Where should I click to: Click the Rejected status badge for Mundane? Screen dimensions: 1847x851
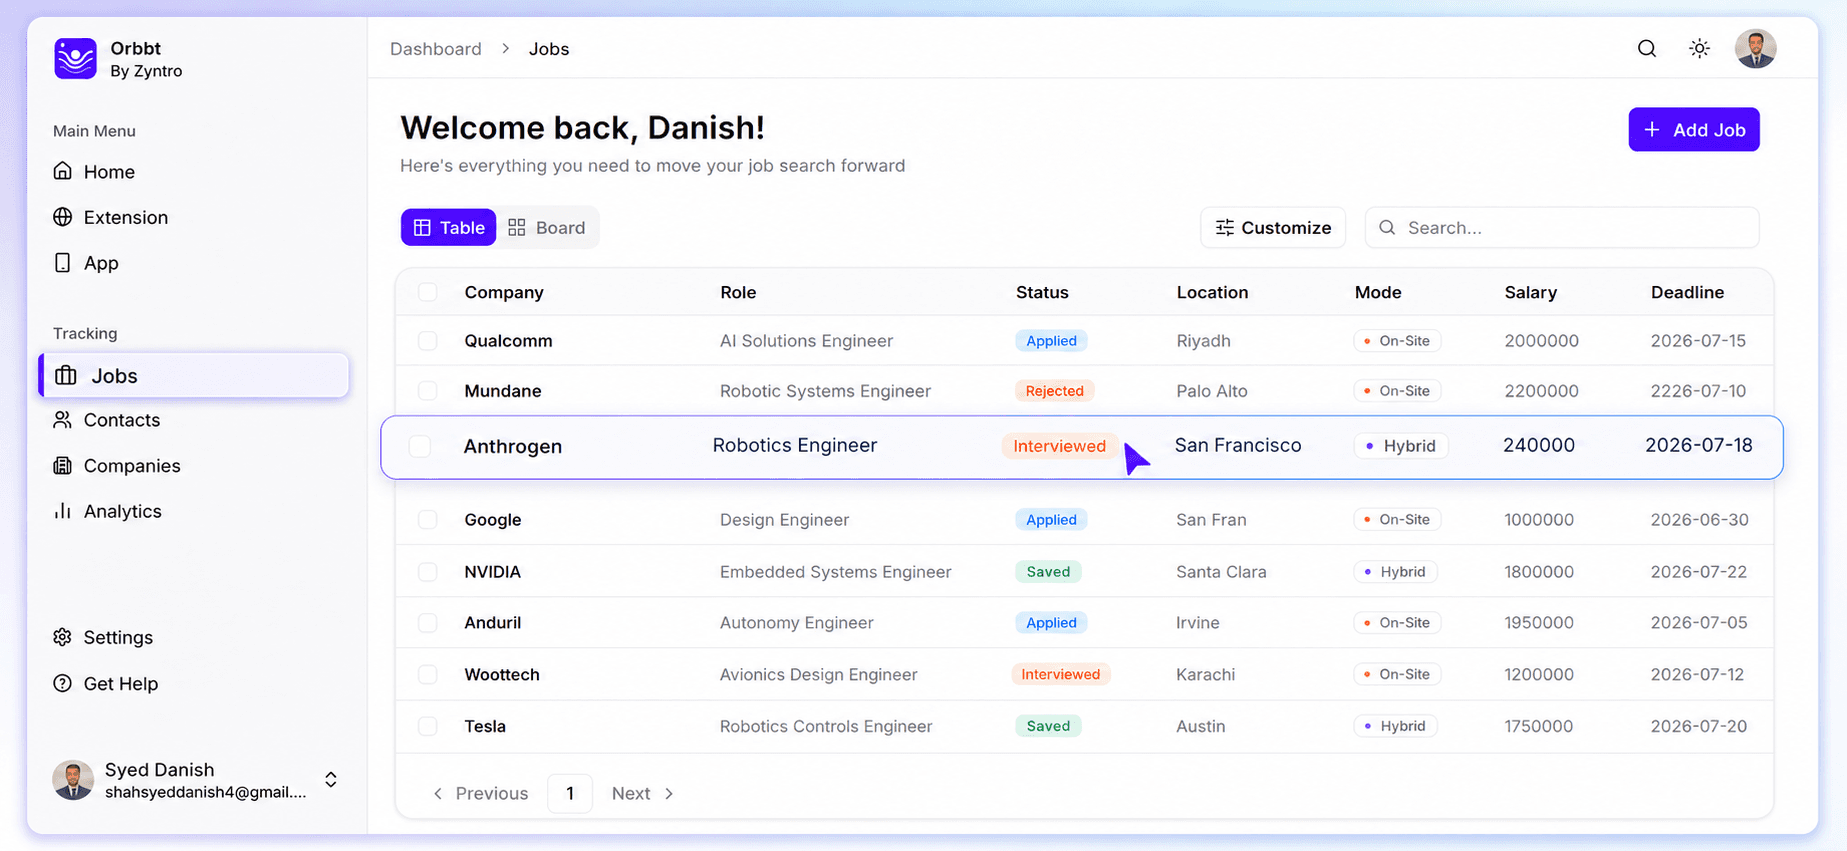(1054, 391)
